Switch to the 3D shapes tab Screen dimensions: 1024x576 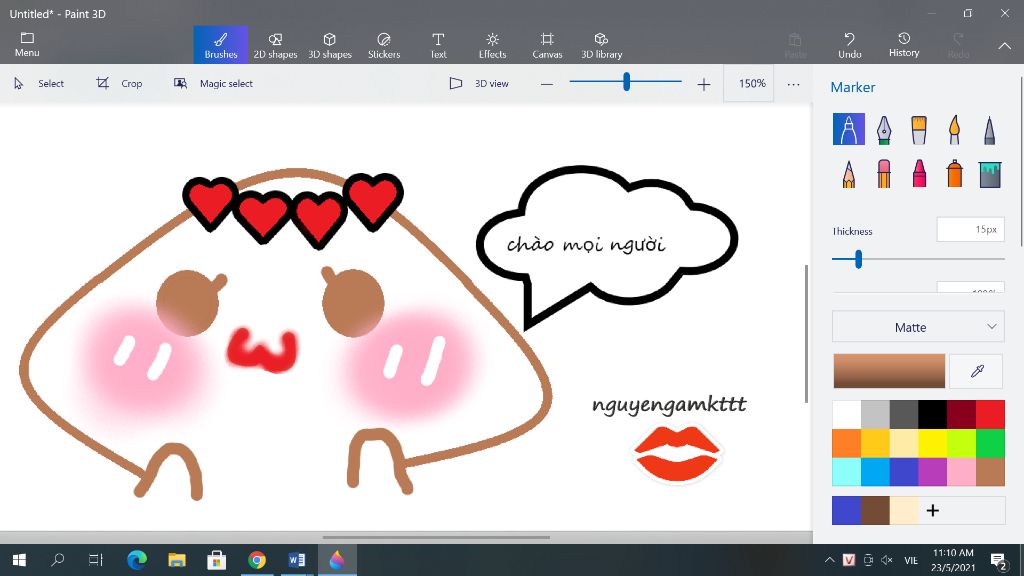click(329, 45)
